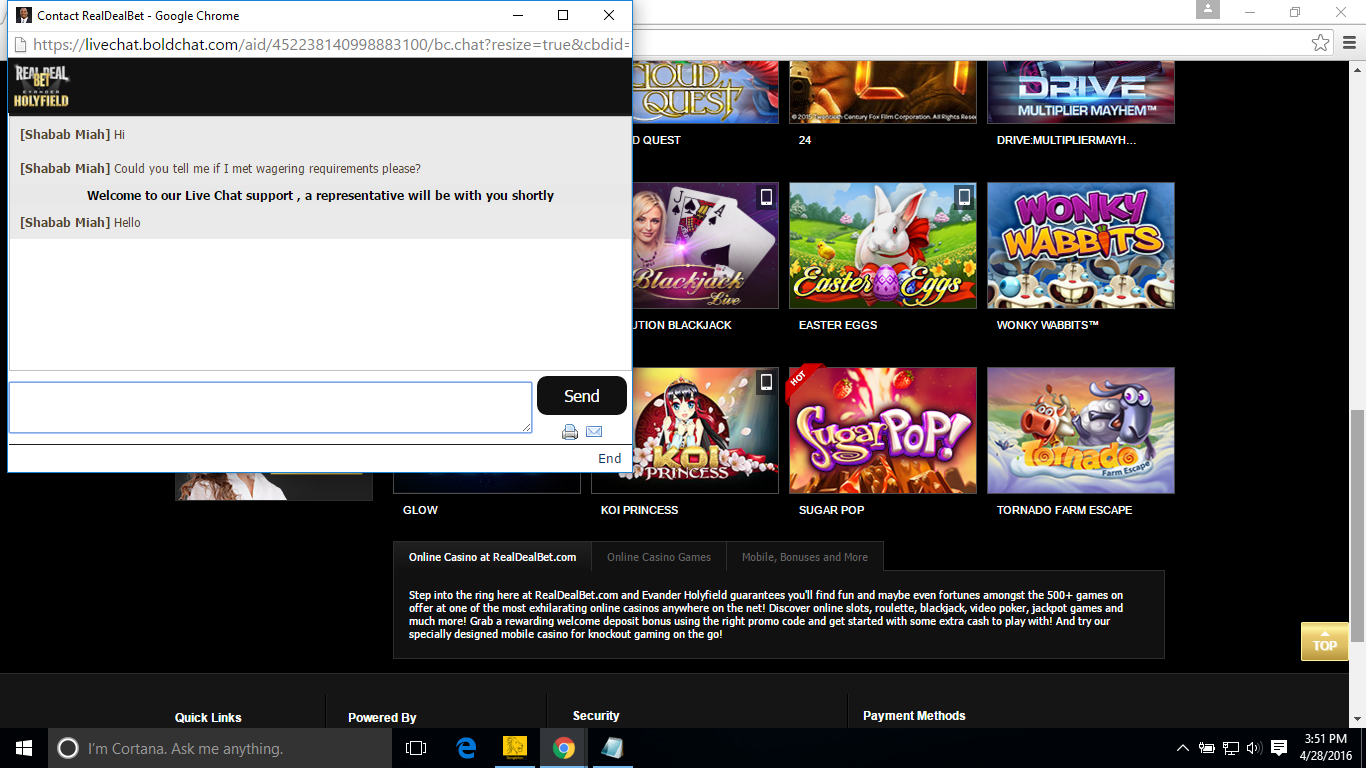
Task: Open the game title link labeled 24
Action: pyautogui.click(x=805, y=140)
